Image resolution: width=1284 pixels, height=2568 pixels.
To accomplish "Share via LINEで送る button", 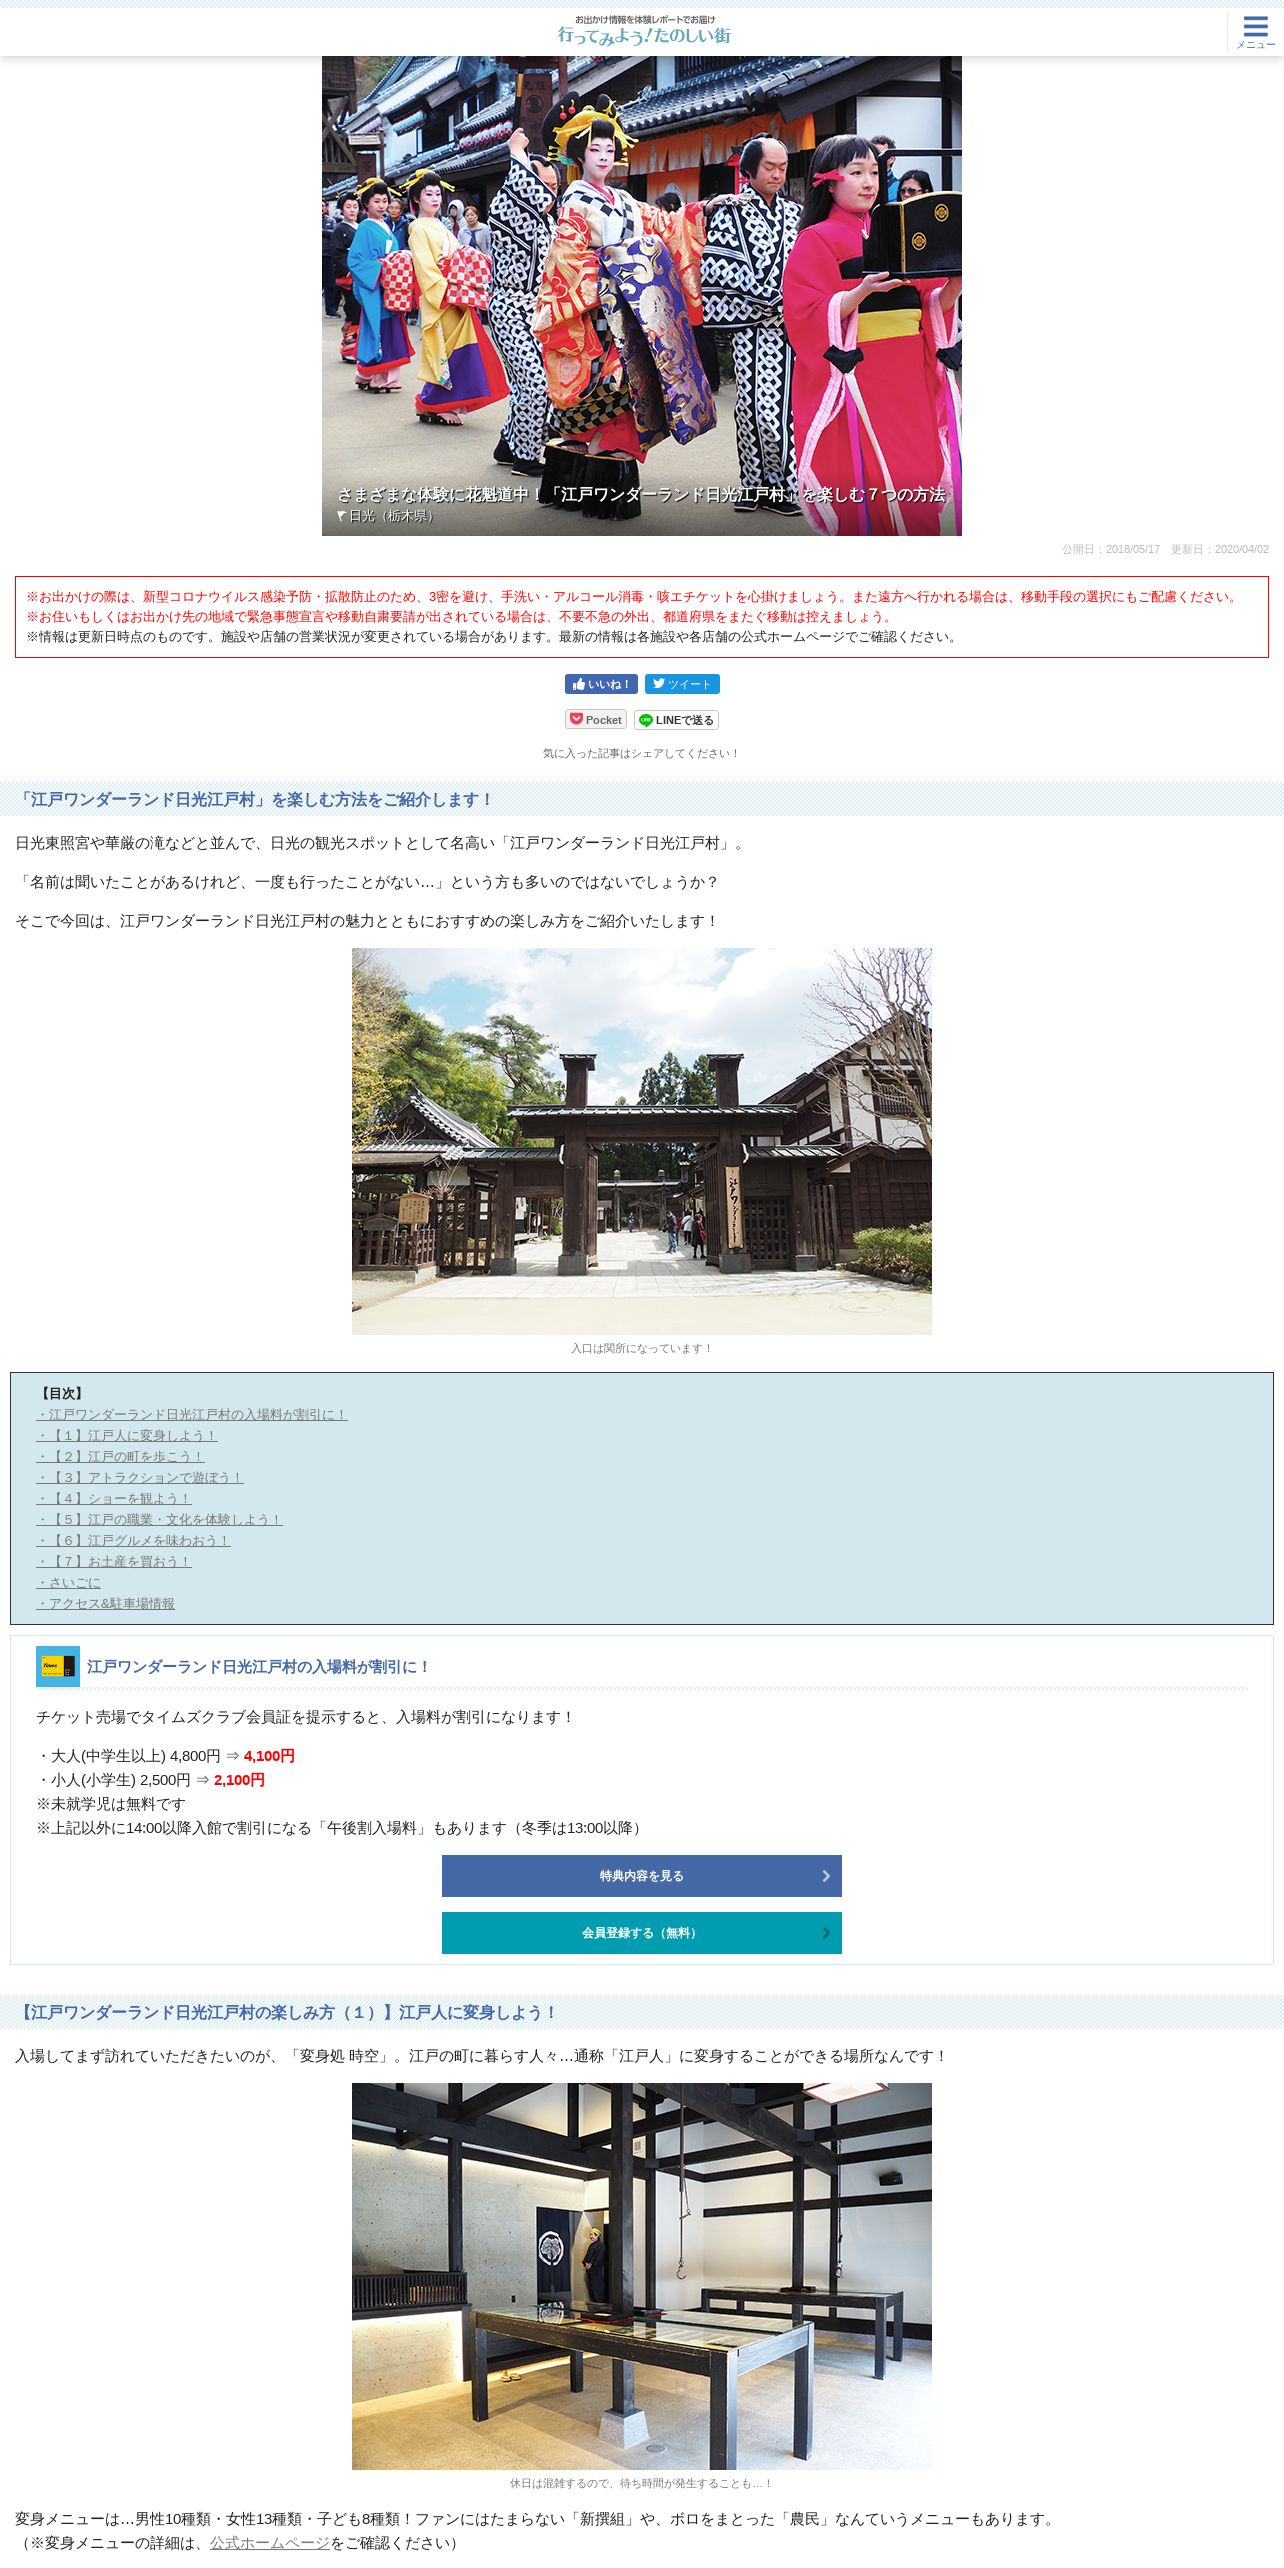I will pos(676,720).
